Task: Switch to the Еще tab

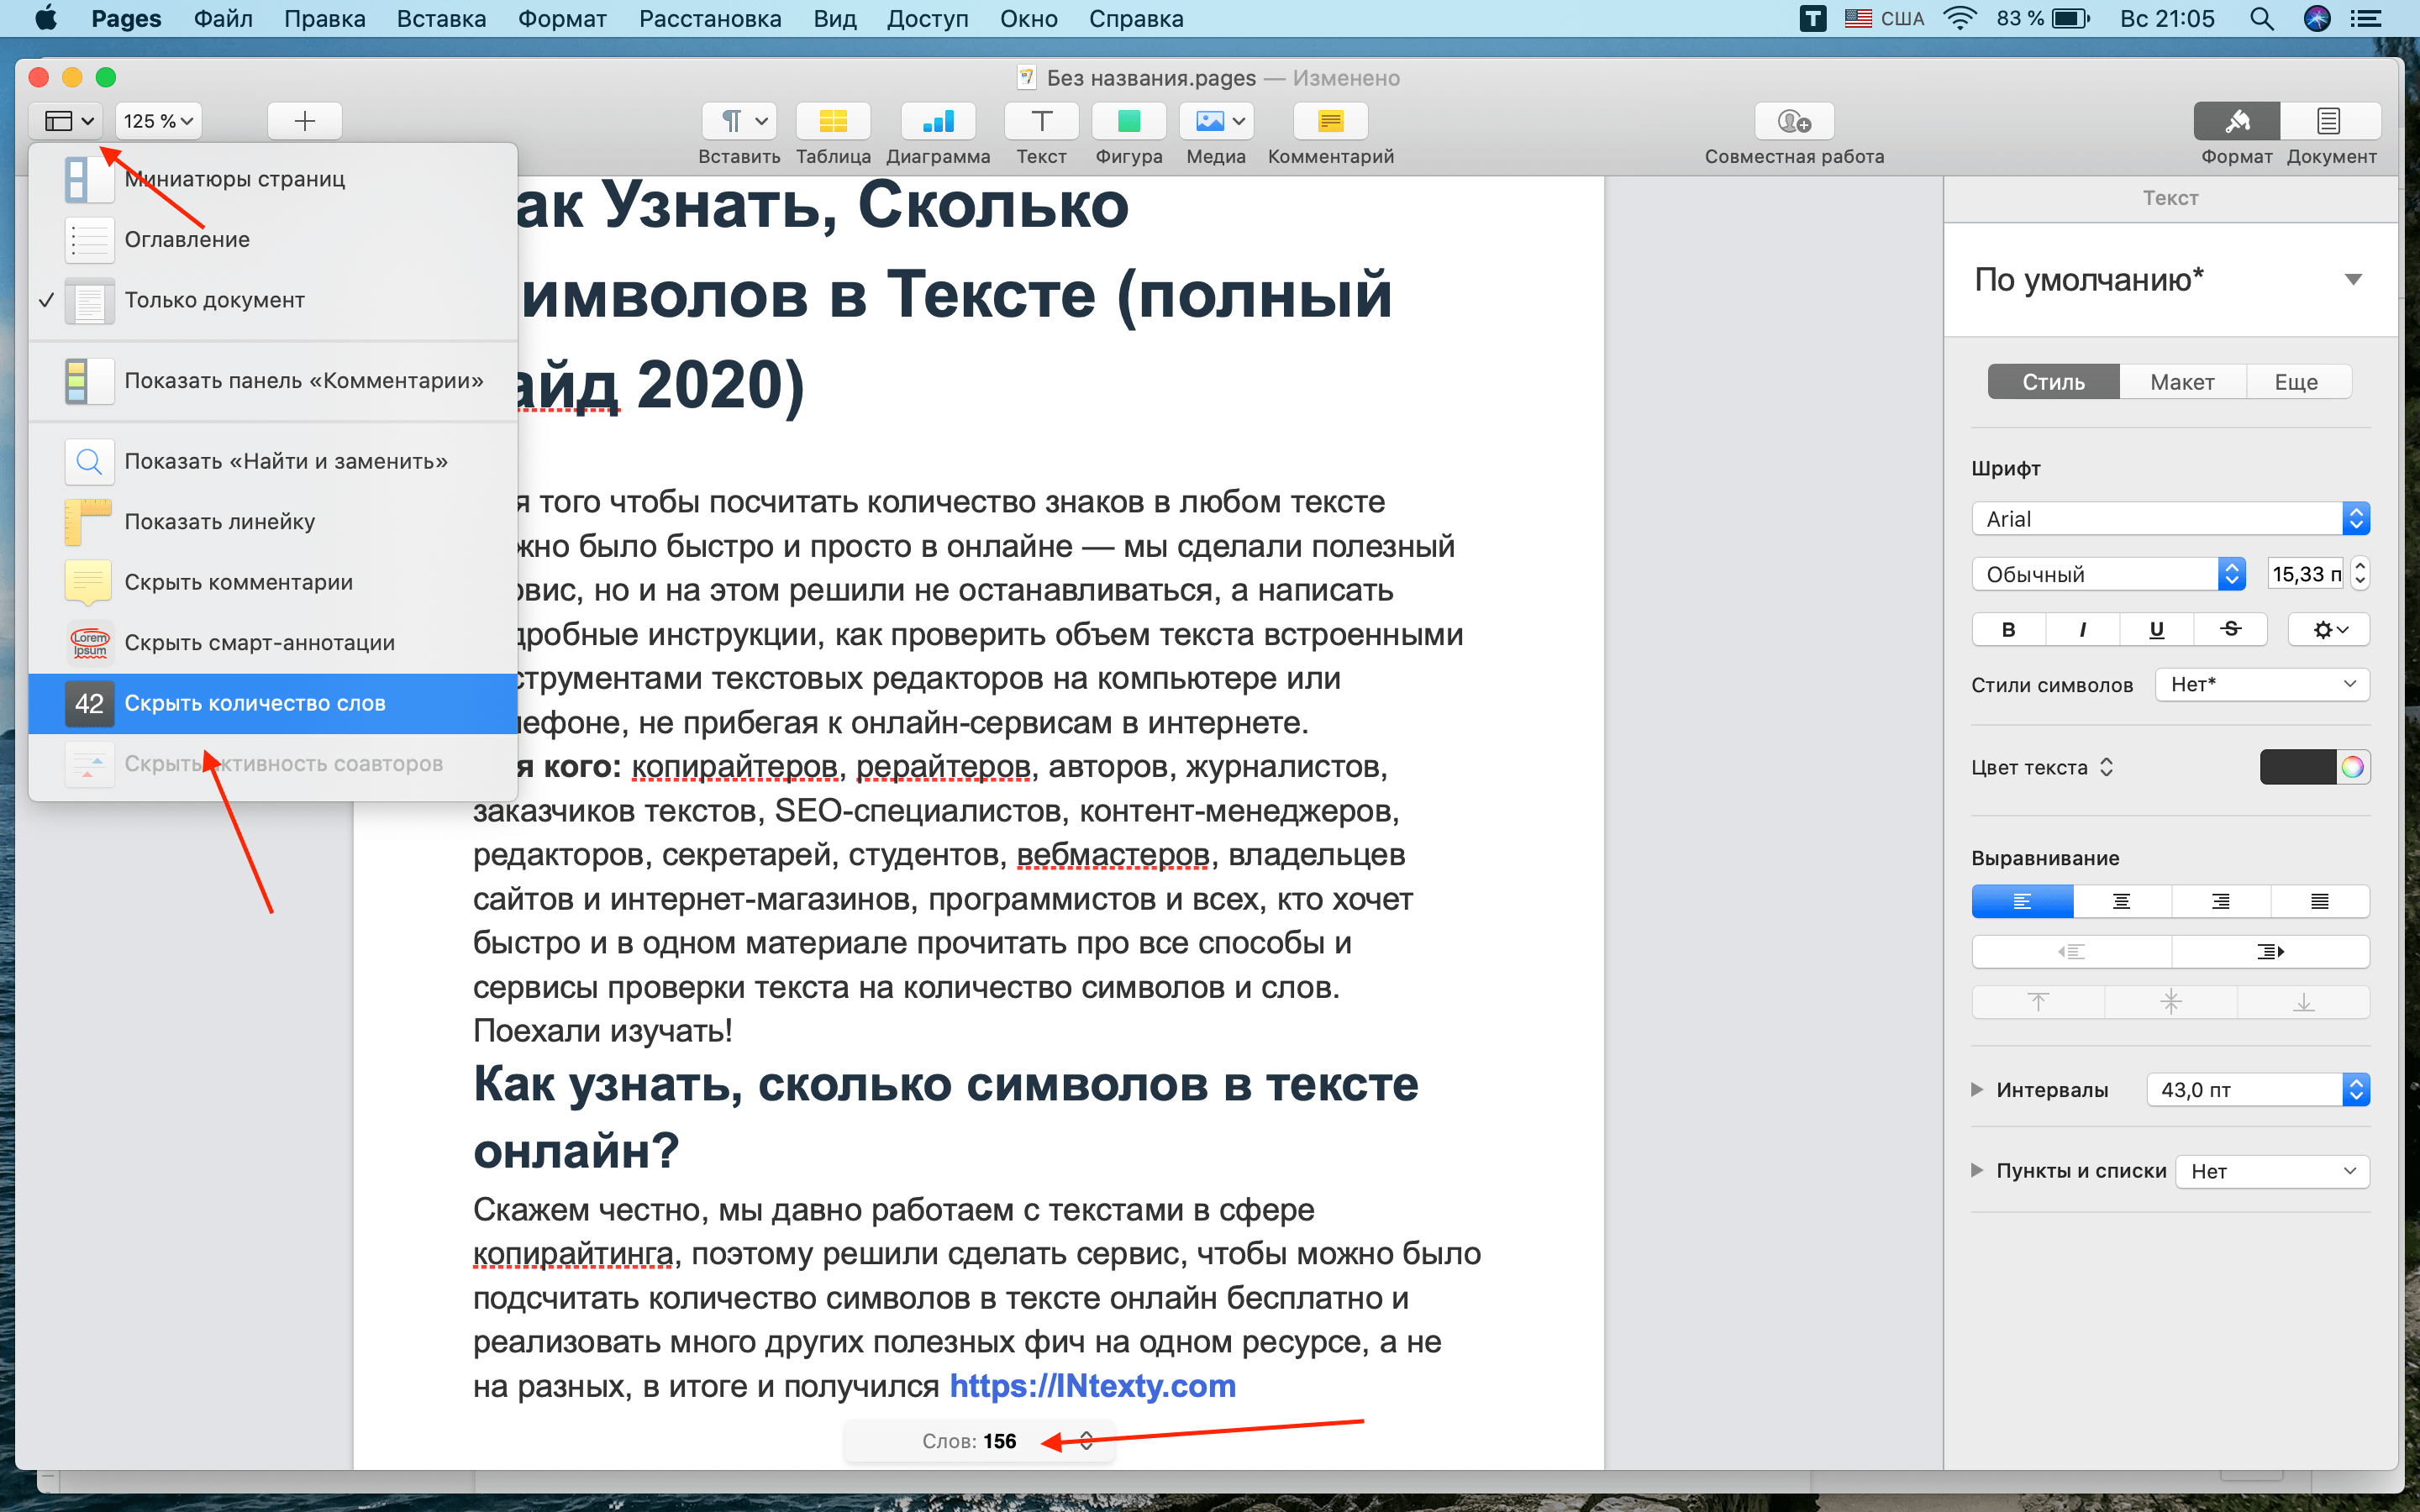Action: click(2297, 382)
